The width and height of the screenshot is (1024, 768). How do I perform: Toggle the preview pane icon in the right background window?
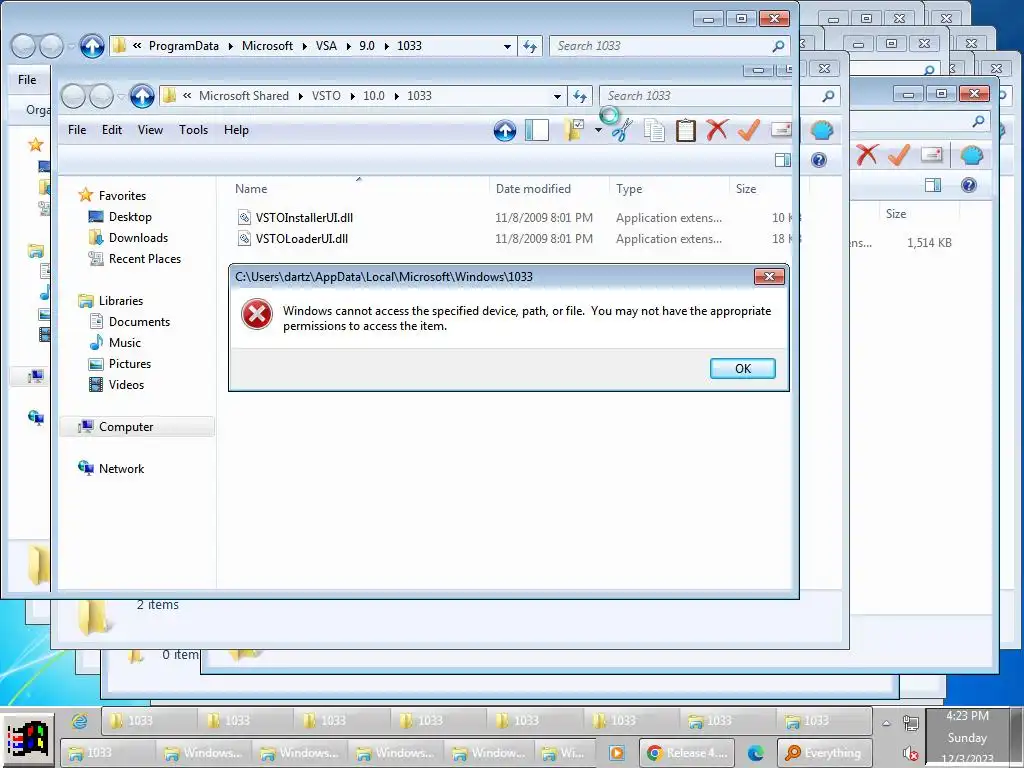[x=933, y=185]
